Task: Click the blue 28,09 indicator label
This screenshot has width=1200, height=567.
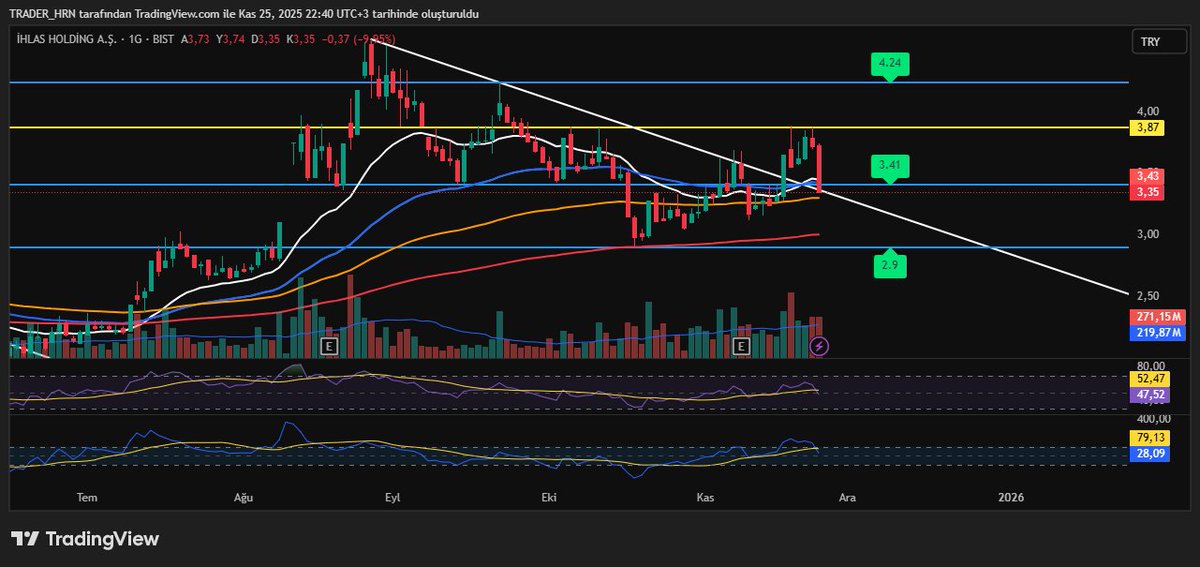Action: (x=1148, y=453)
